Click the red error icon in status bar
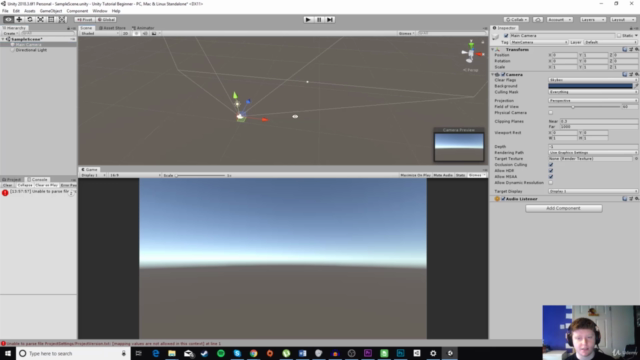The height and width of the screenshot is (360, 640). 3,344
